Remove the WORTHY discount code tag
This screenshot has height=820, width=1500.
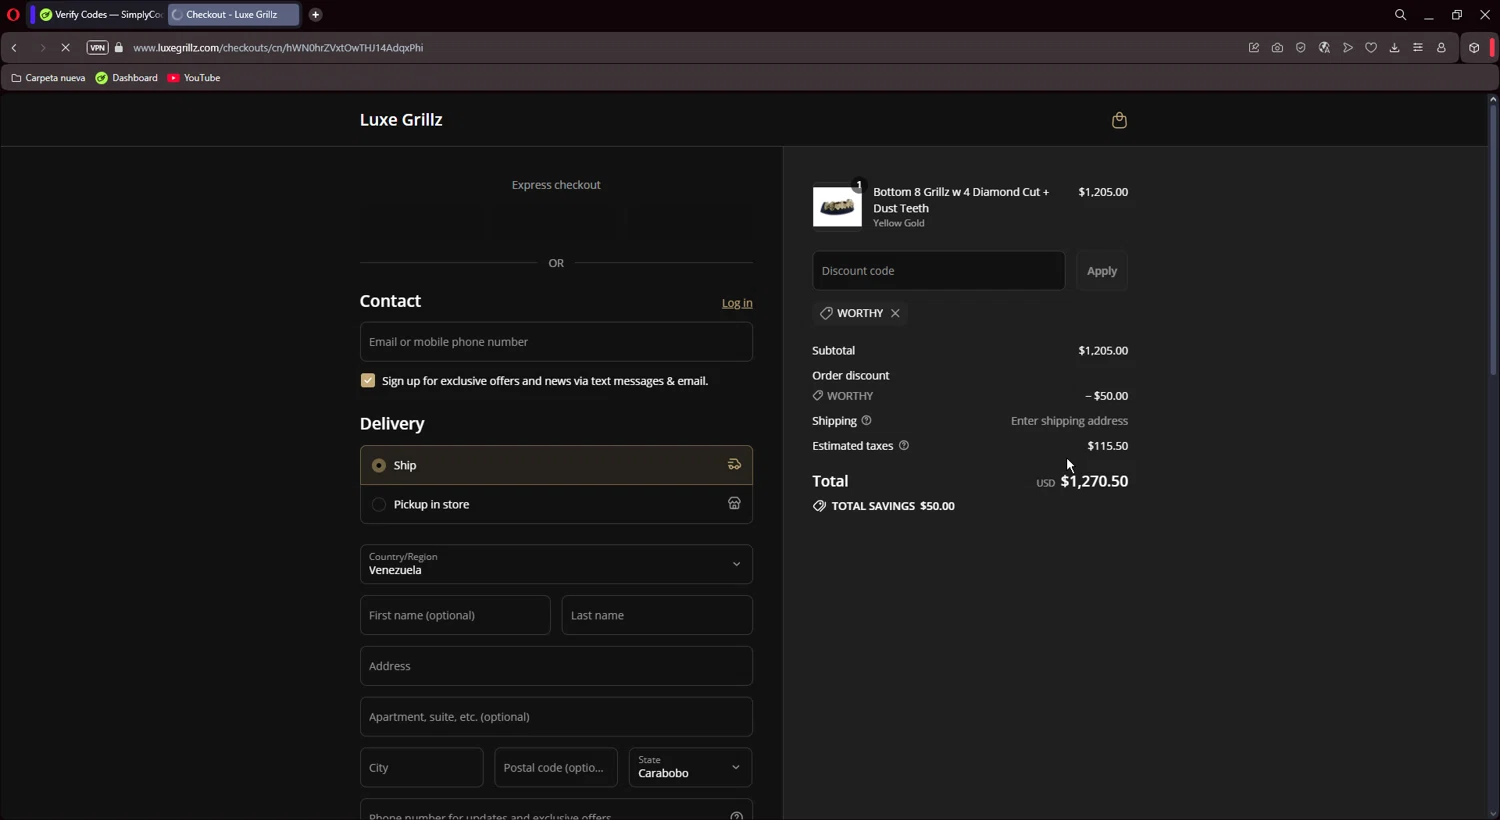pos(895,313)
